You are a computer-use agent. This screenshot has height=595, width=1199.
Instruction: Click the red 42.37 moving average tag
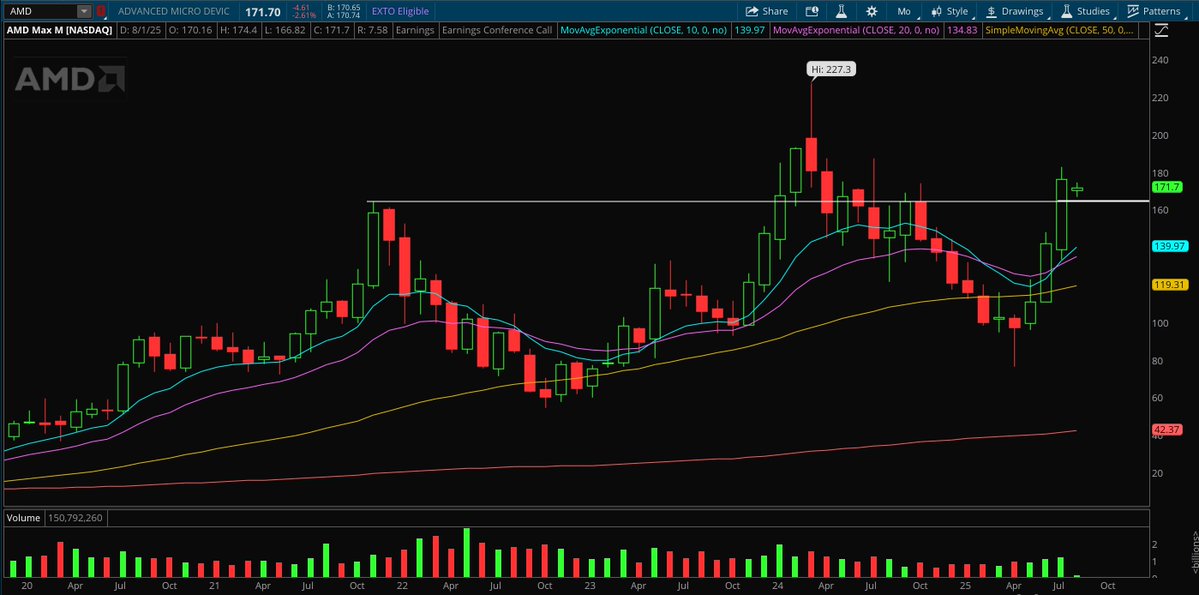[1165, 429]
